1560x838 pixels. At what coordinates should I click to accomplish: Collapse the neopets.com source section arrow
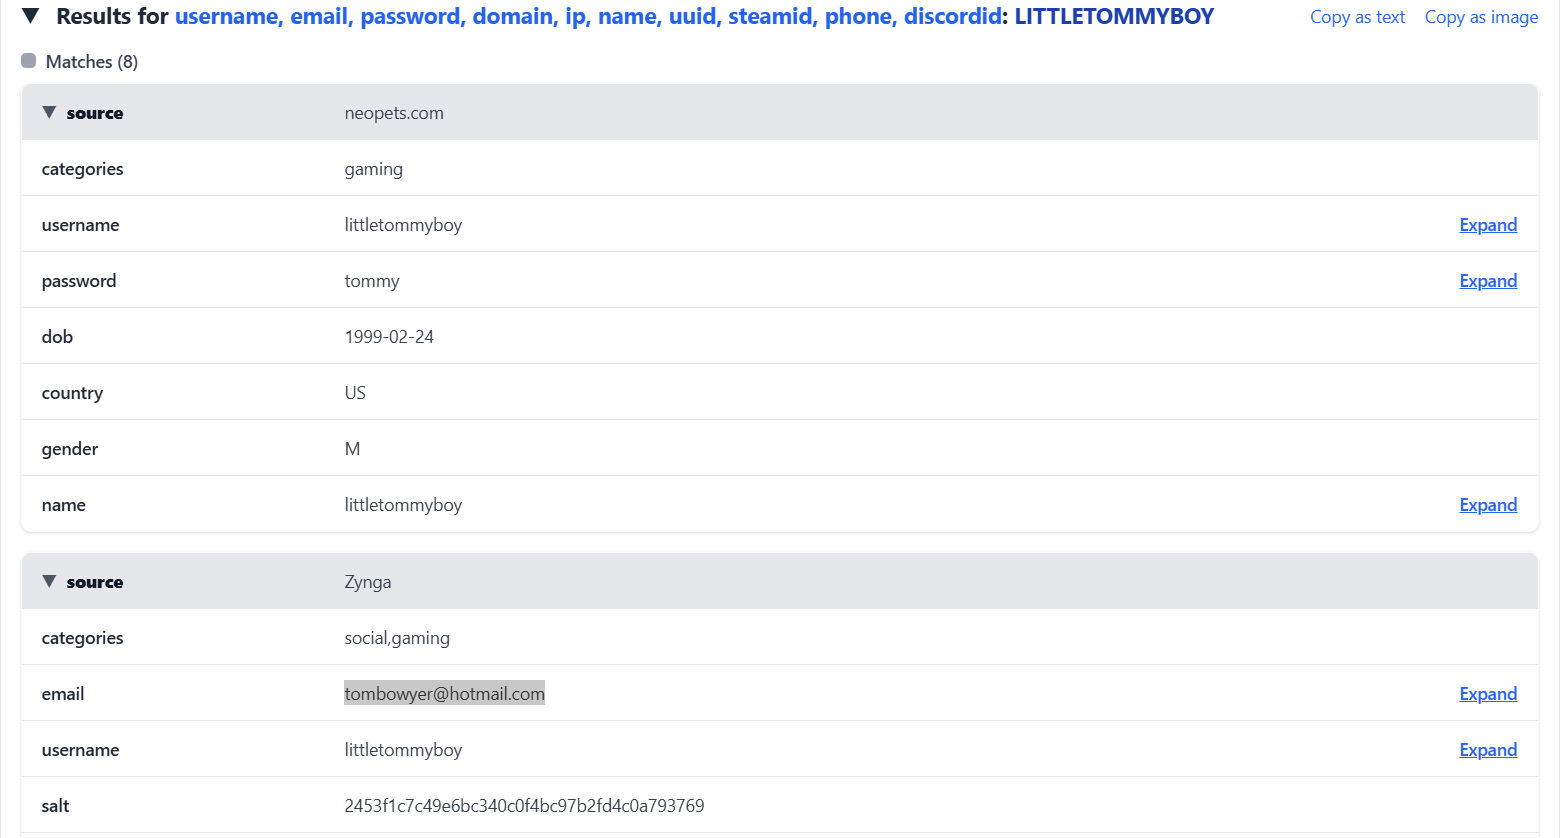(x=49, y=112)
